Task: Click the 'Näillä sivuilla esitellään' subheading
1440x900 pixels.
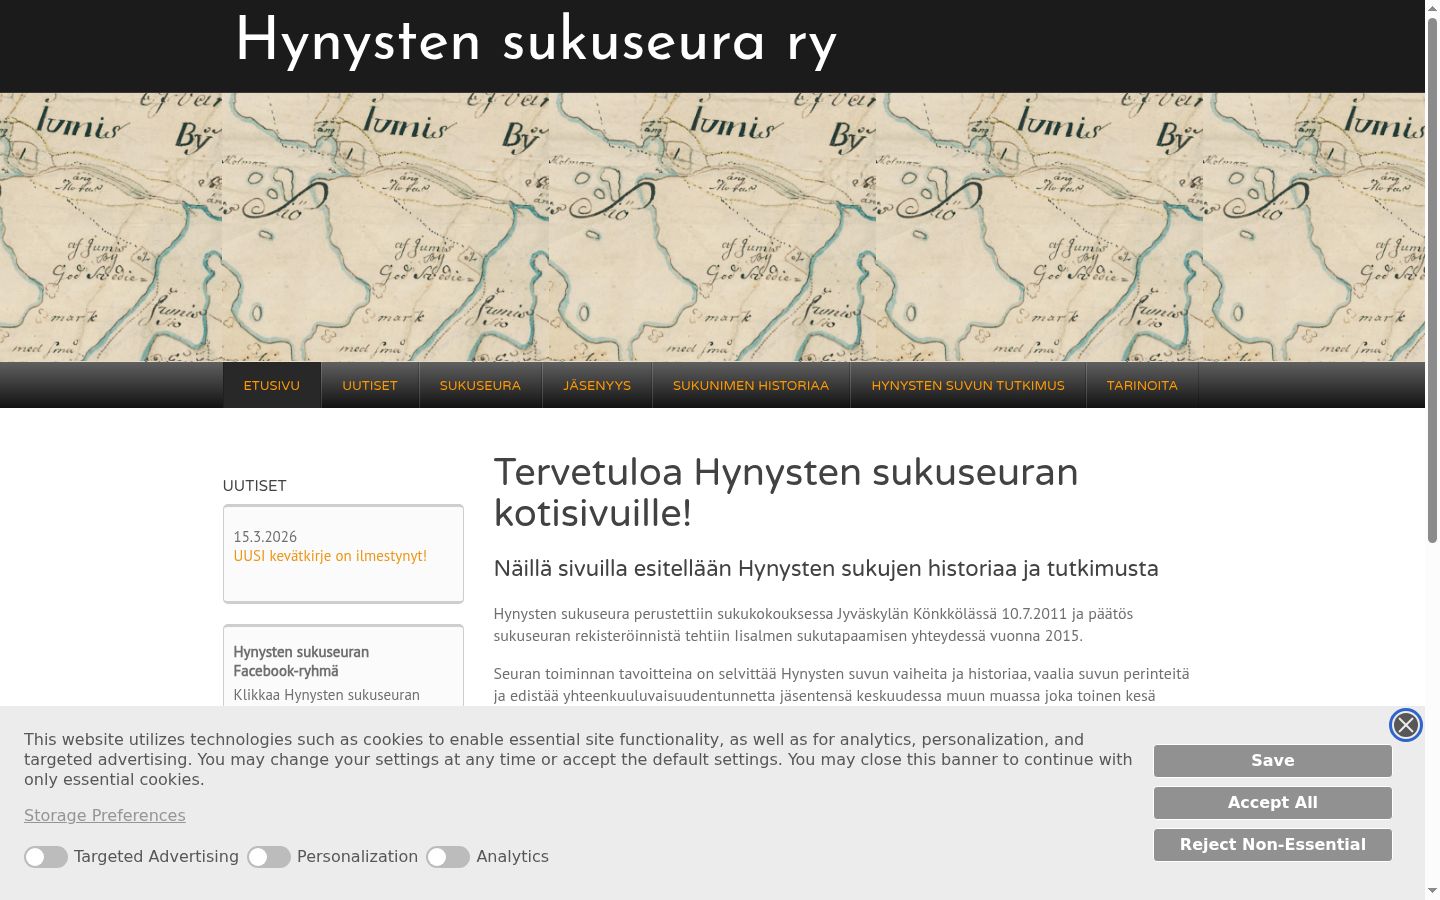Action: [826, 569]
